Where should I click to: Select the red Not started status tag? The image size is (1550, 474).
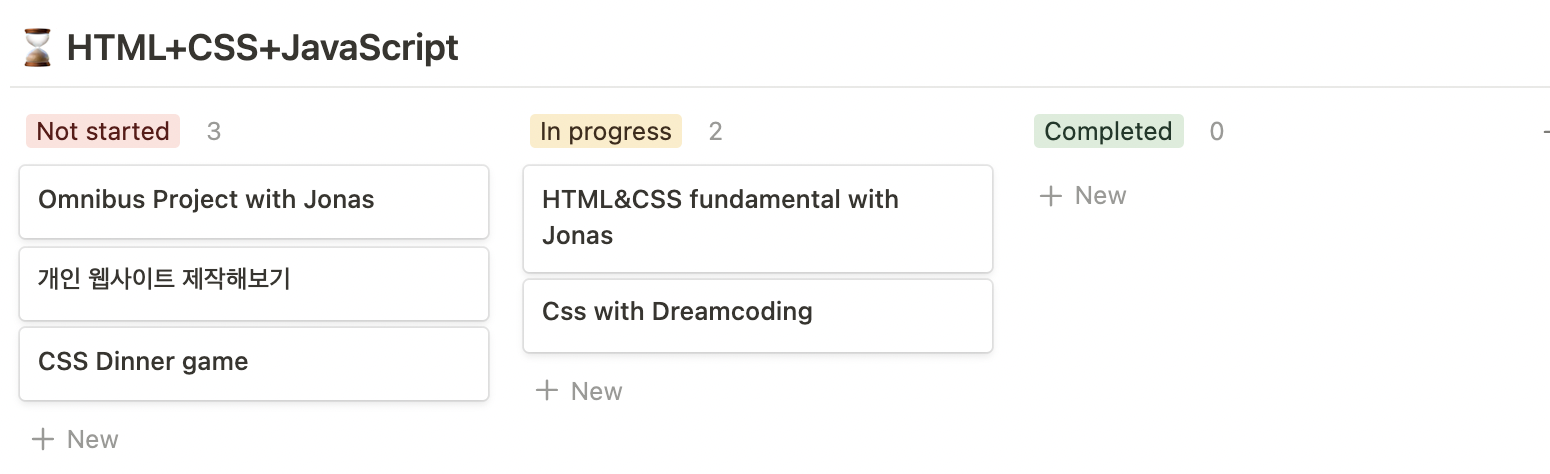pos(103,131)
